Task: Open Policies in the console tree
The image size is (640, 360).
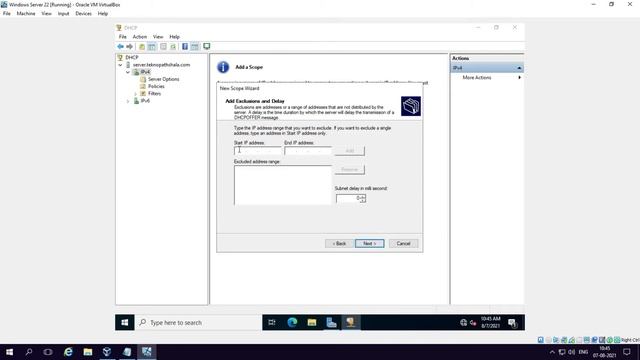Action: (x=156, y=87)
